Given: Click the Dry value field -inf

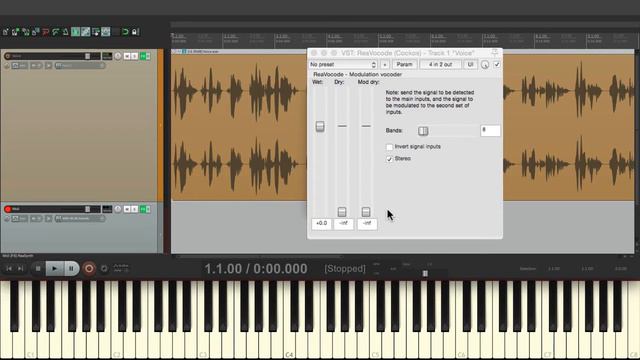Looking at the screenshot, I should 344,224.
